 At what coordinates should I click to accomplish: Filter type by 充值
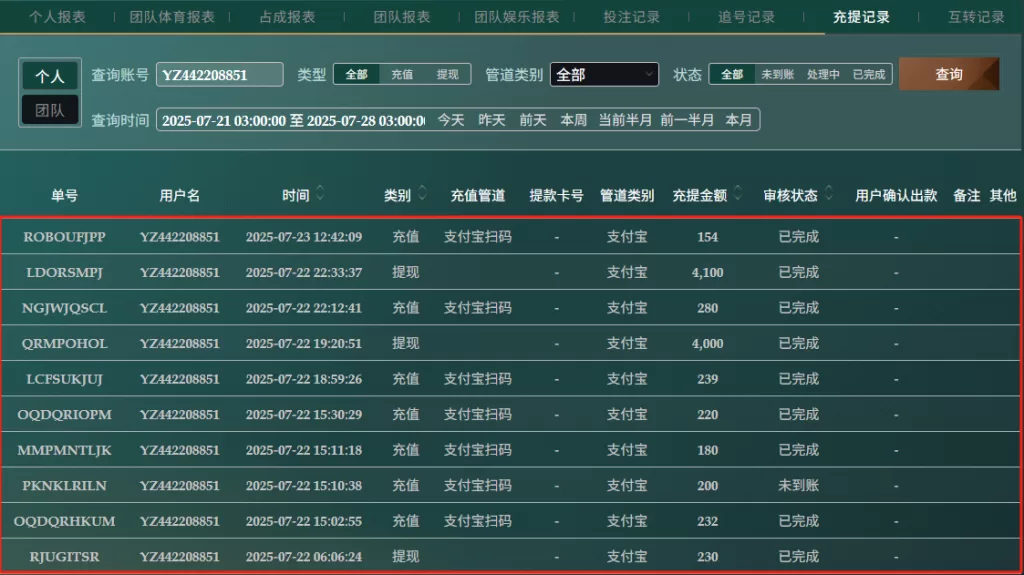[x=402, y=74]
